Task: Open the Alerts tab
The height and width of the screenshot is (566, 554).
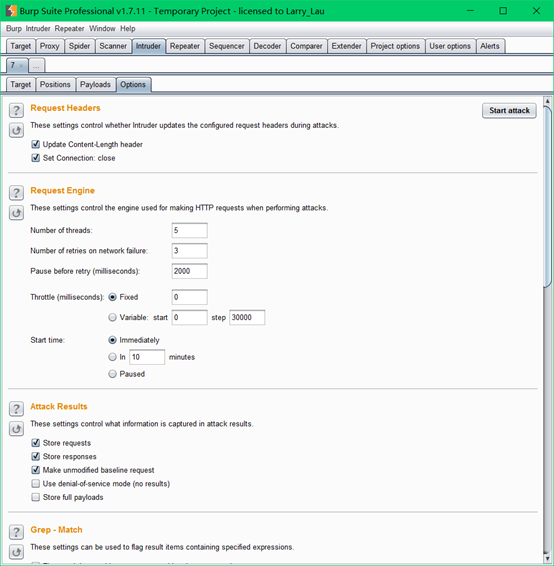Action: [x=490, y=46]
